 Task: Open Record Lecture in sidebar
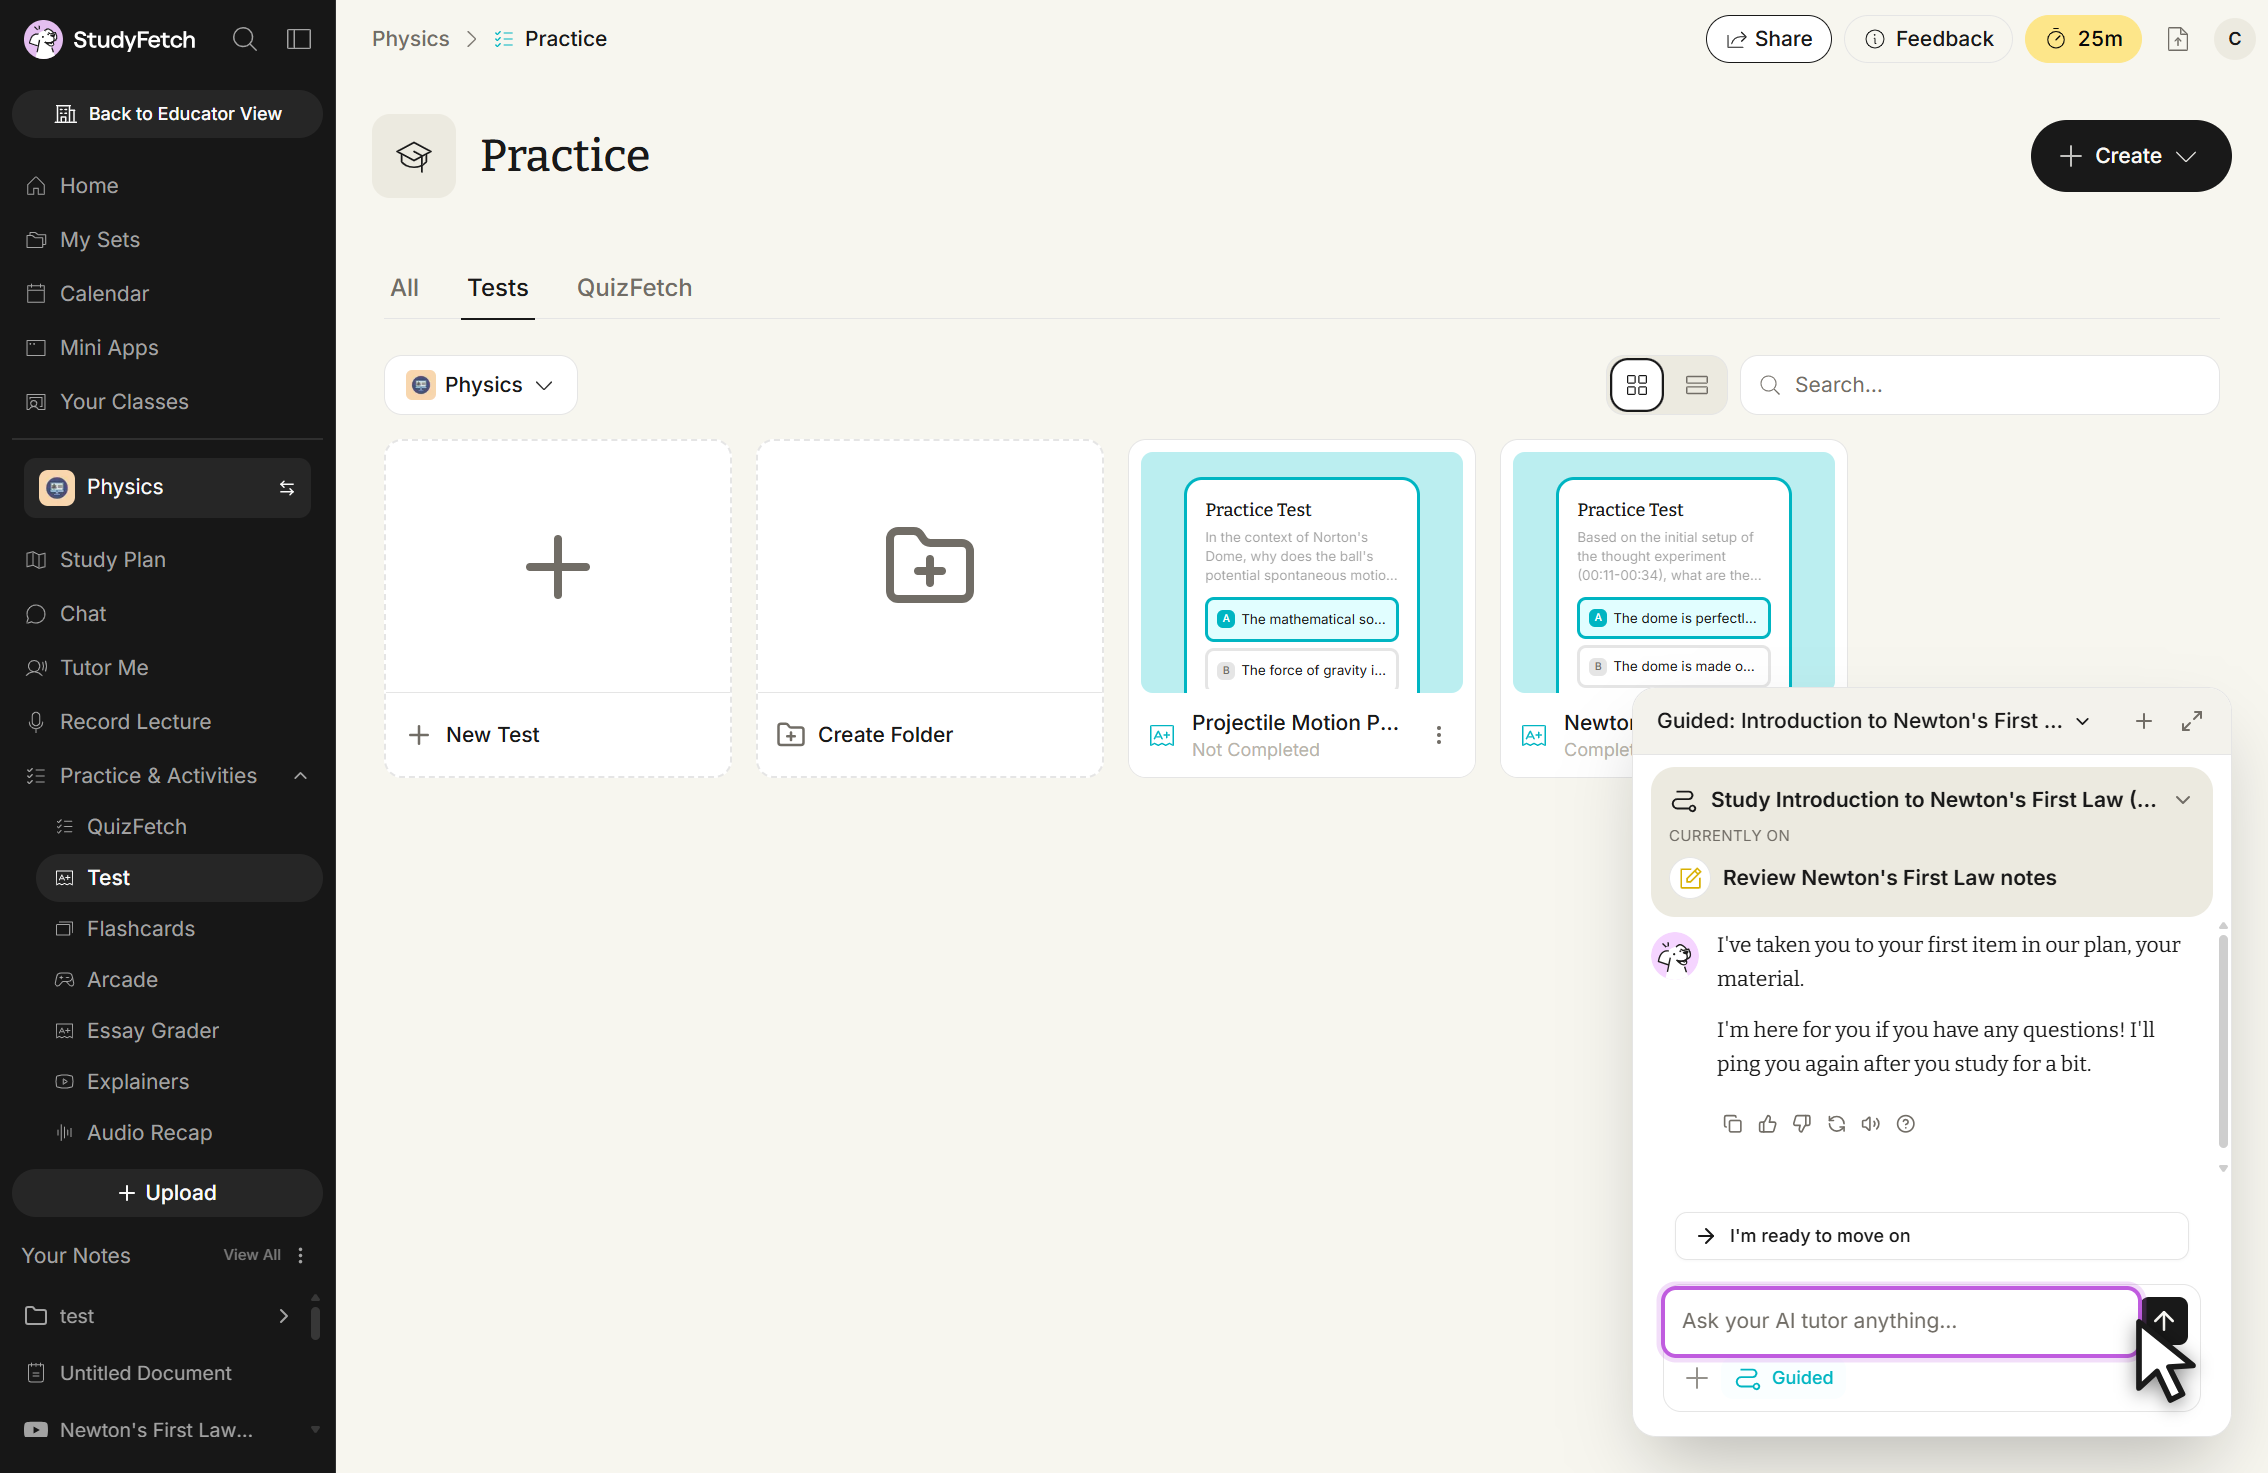(168, 722)
